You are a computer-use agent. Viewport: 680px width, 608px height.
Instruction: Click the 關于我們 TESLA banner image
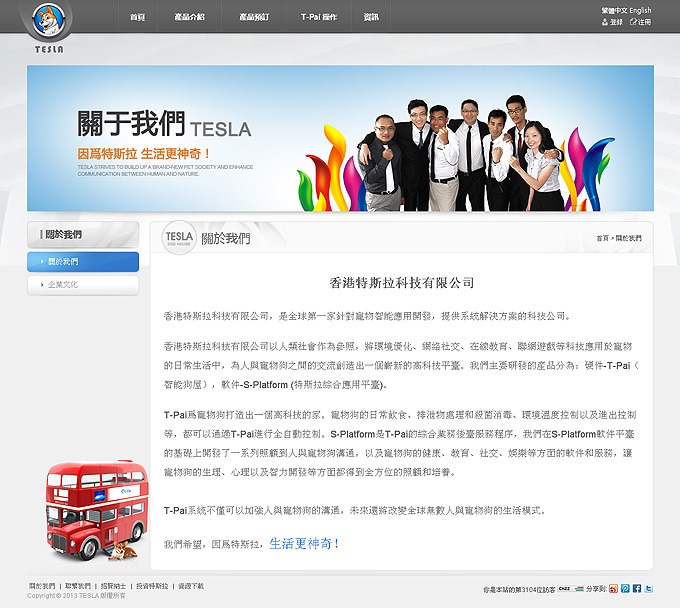pos(340,138)
